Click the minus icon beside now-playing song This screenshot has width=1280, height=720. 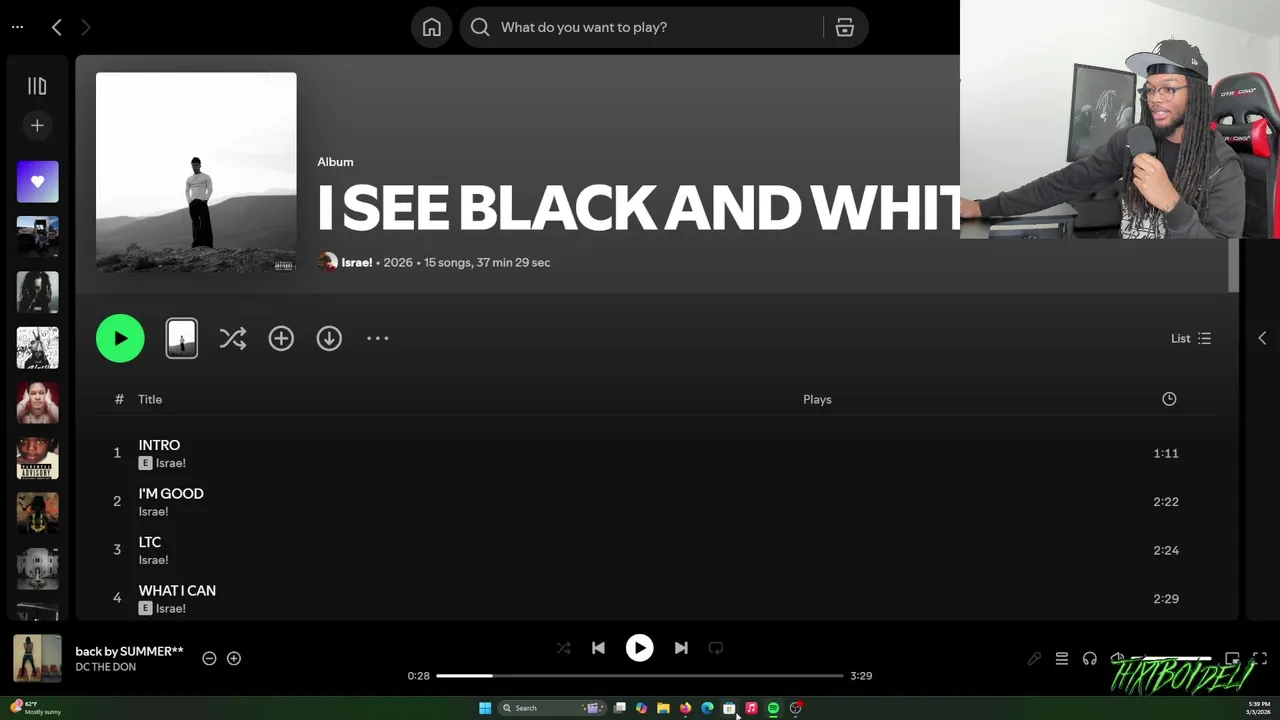click(x=209, y=658)
